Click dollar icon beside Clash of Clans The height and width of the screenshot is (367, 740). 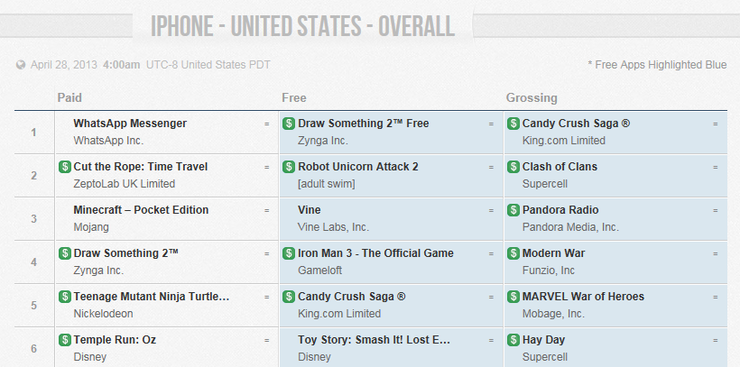tap(513, 167)
